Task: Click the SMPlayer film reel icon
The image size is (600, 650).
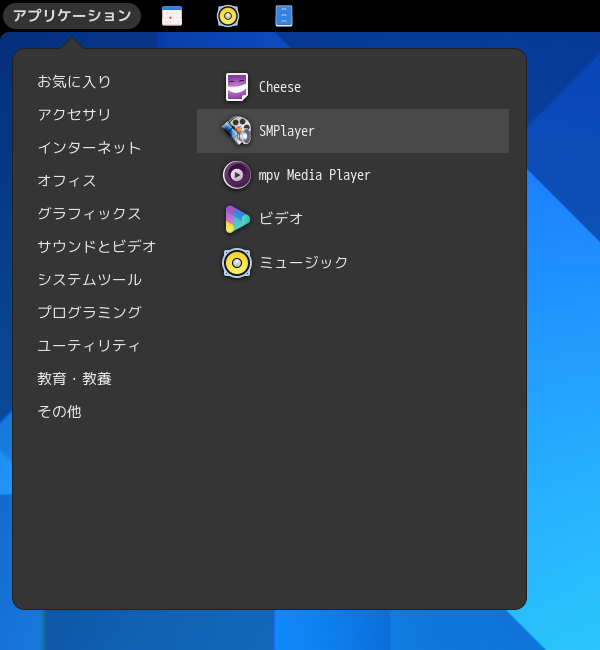Action: (237, 131)
